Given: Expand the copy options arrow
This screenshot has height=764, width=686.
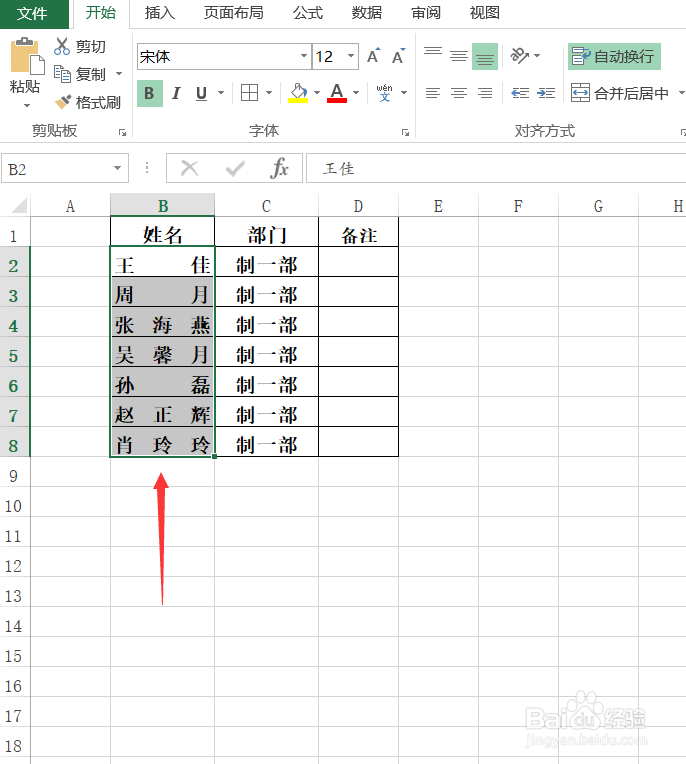Looking at the screenshot, I should pos(118,74).
